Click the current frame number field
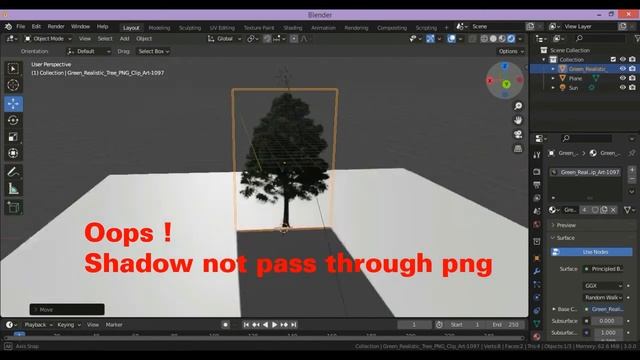 [414, 325]
